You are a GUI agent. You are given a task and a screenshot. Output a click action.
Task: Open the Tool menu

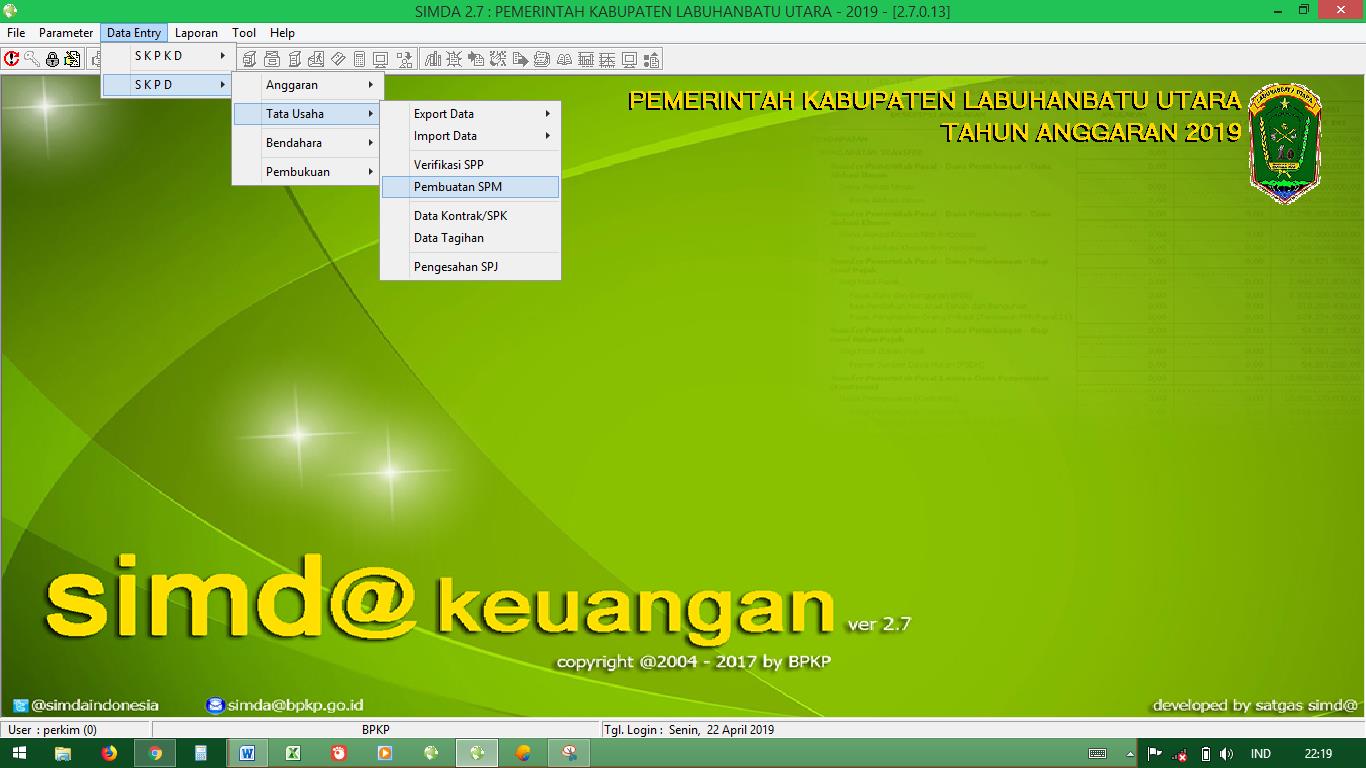244,33
